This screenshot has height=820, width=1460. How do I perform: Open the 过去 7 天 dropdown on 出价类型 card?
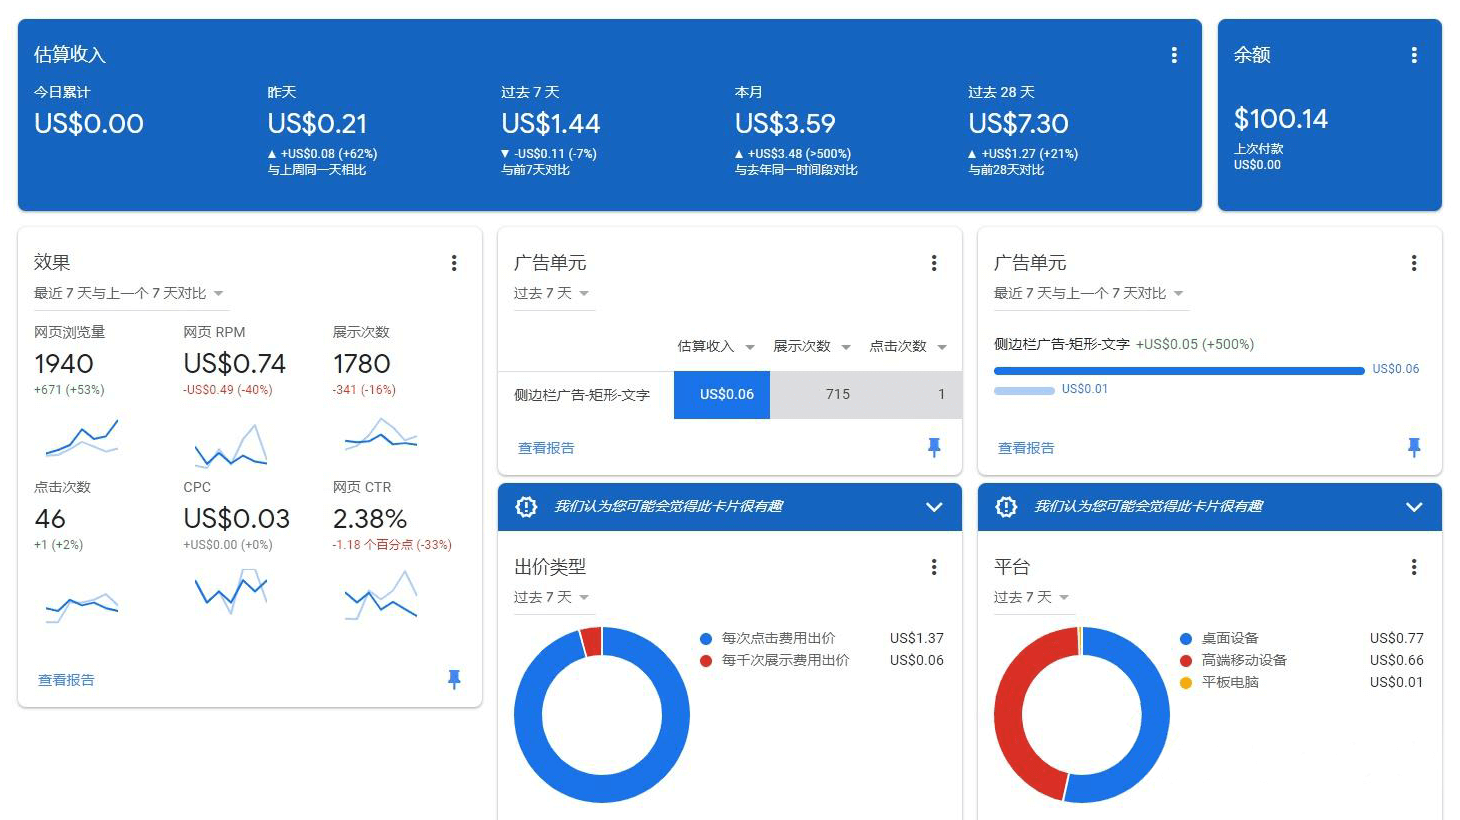pos(553,597)
